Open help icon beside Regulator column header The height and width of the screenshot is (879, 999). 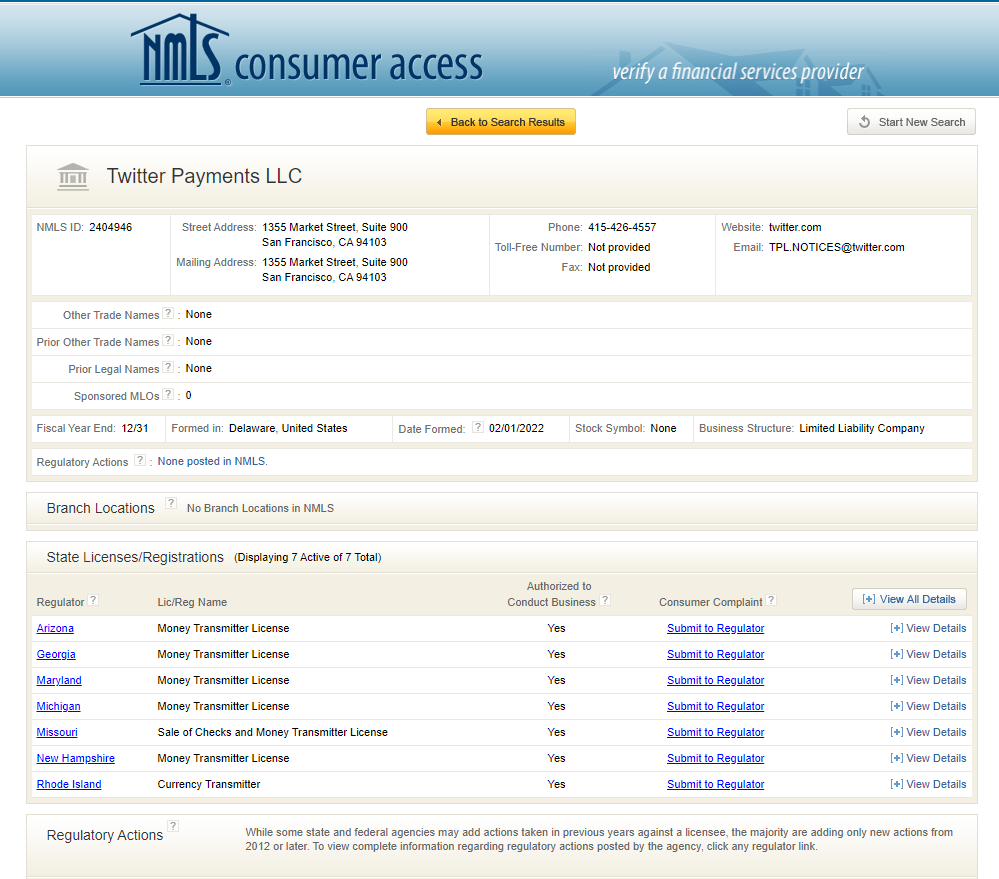click(x=93, y=600)
